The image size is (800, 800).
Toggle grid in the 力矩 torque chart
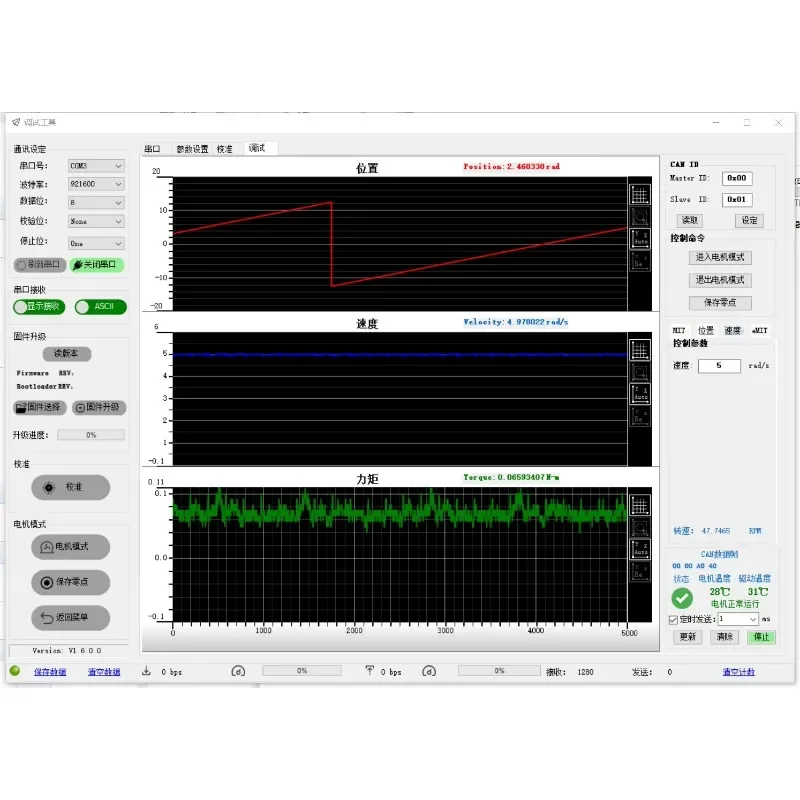tap(640, 506)
